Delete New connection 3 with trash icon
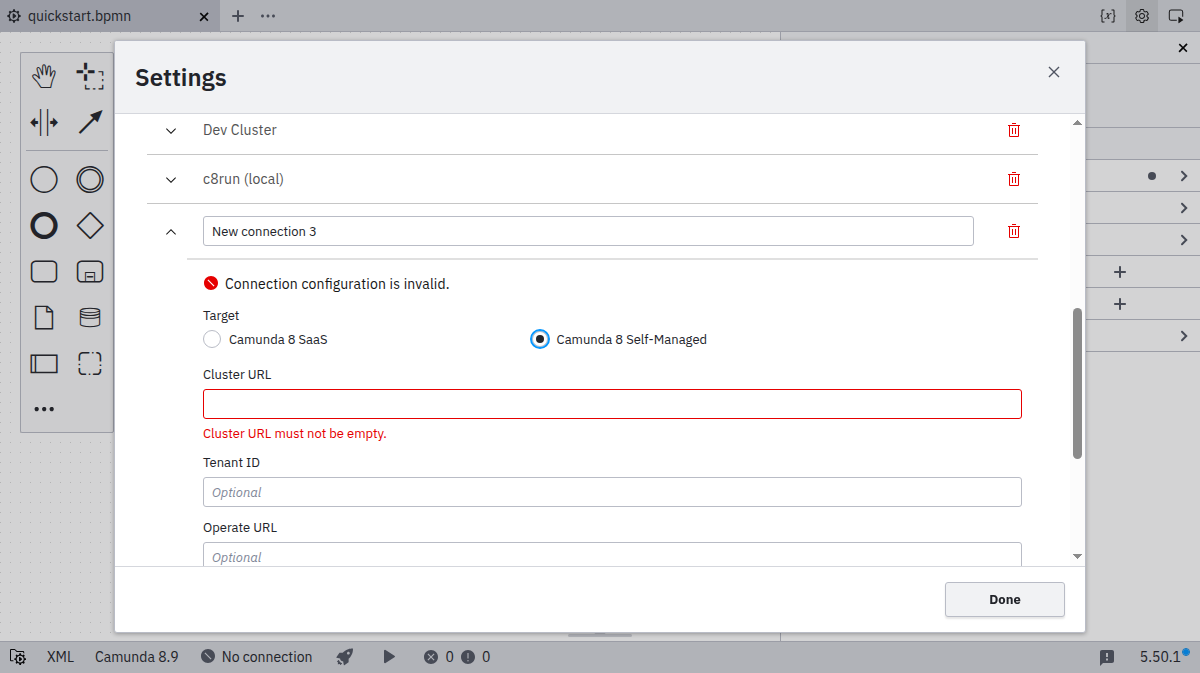Screen dimensions: 1200x673 [x=1014, y=231]
